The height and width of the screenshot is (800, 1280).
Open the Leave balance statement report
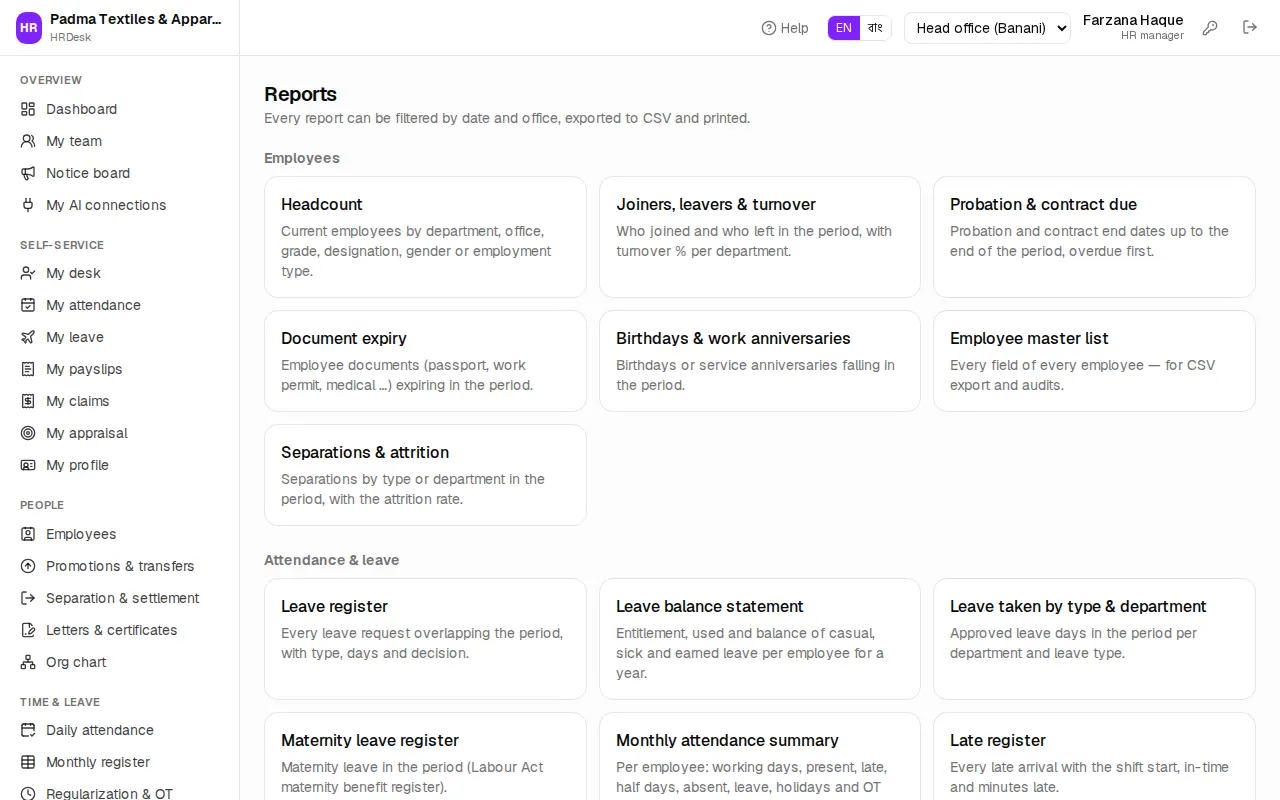point(760,639)
